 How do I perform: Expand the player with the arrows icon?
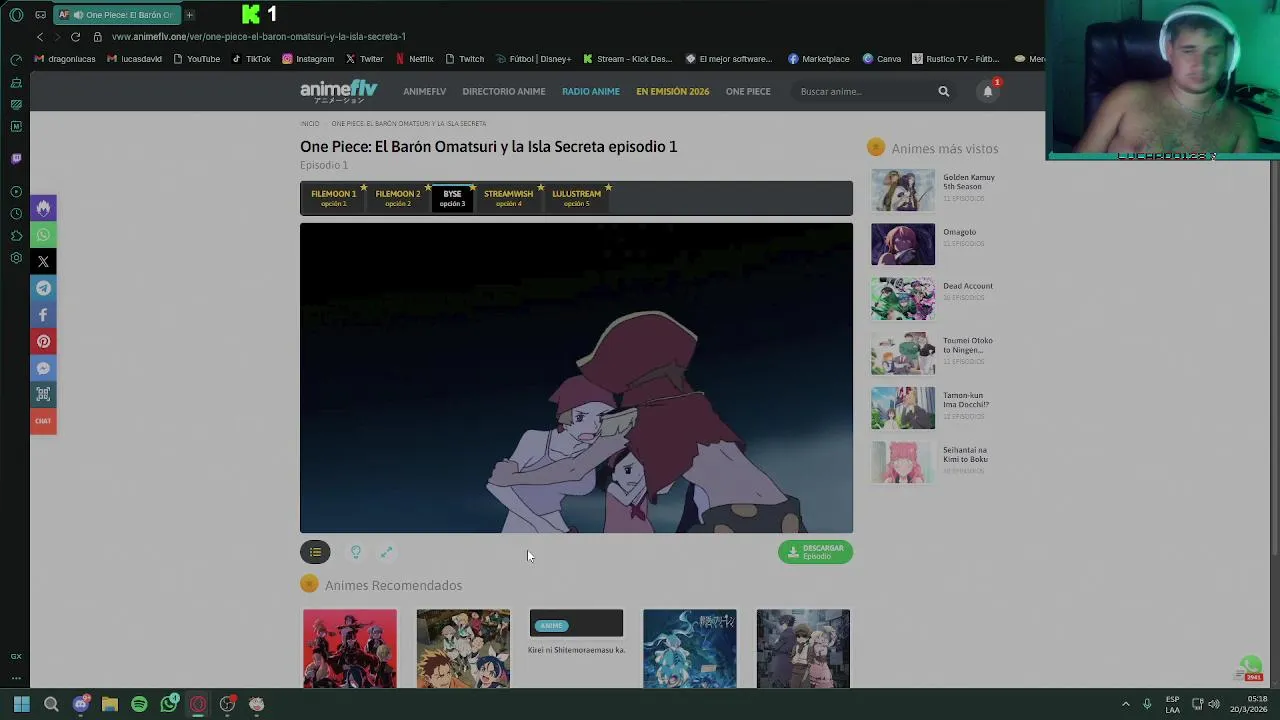tap(386, 552)
